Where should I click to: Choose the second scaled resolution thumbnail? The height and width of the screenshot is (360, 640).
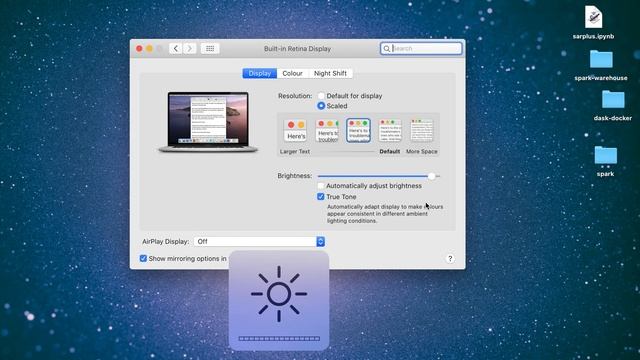(327, 131)
